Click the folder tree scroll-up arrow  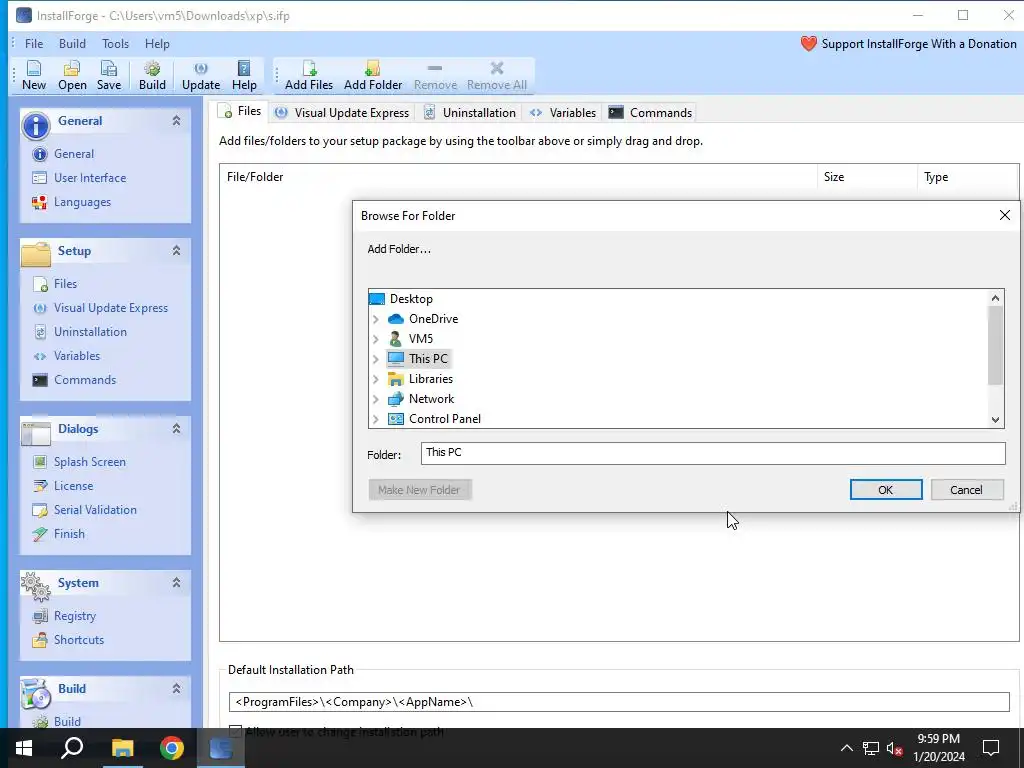click(x=995, y=298)
